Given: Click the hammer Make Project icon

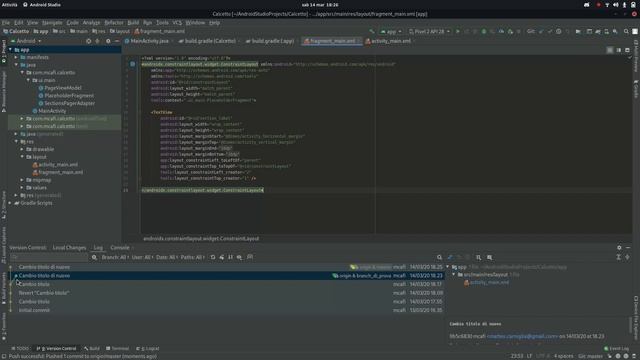Looking at the screenshot, I should [x=371, y=31].
